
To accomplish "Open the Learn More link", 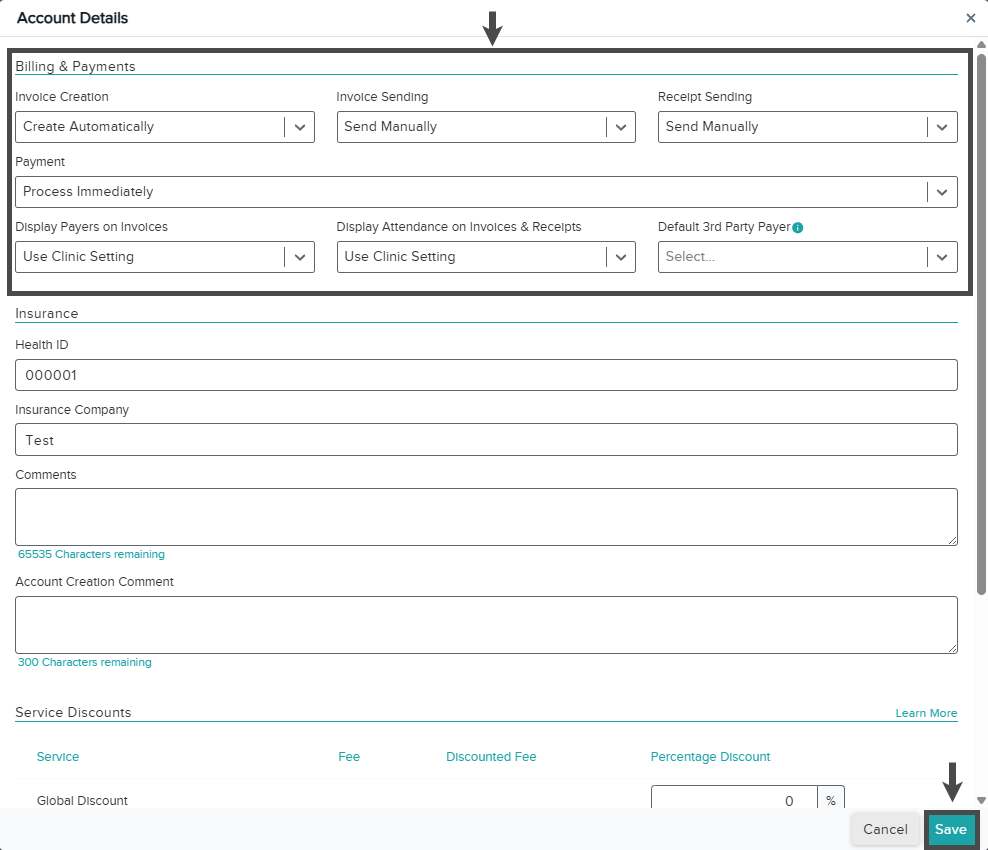I will coord(926,713).
